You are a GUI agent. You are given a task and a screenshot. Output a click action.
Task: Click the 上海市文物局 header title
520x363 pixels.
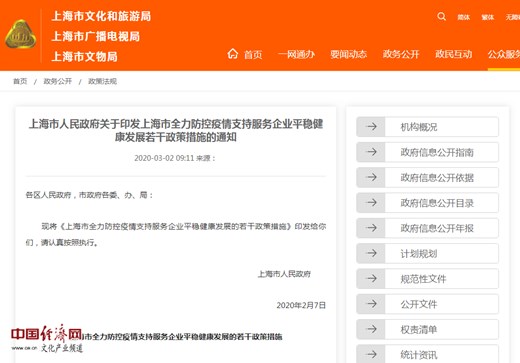85,57
